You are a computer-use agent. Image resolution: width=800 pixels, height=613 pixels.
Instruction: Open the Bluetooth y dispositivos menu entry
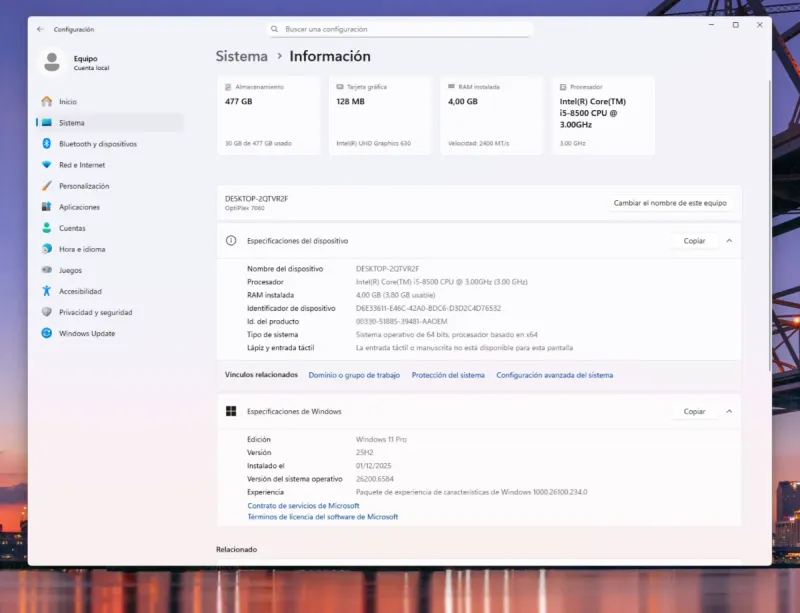click(x=110, y=144)
